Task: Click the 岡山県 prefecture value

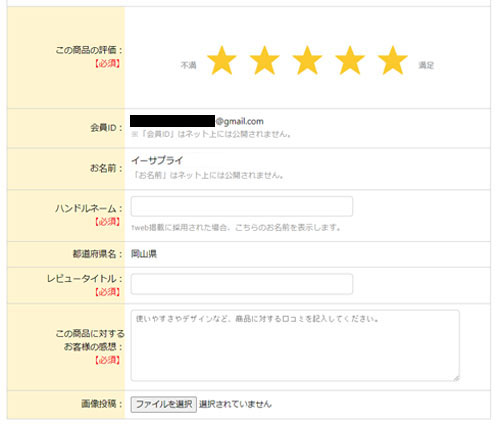Action: pyautogui.click(x=144, y=254)
